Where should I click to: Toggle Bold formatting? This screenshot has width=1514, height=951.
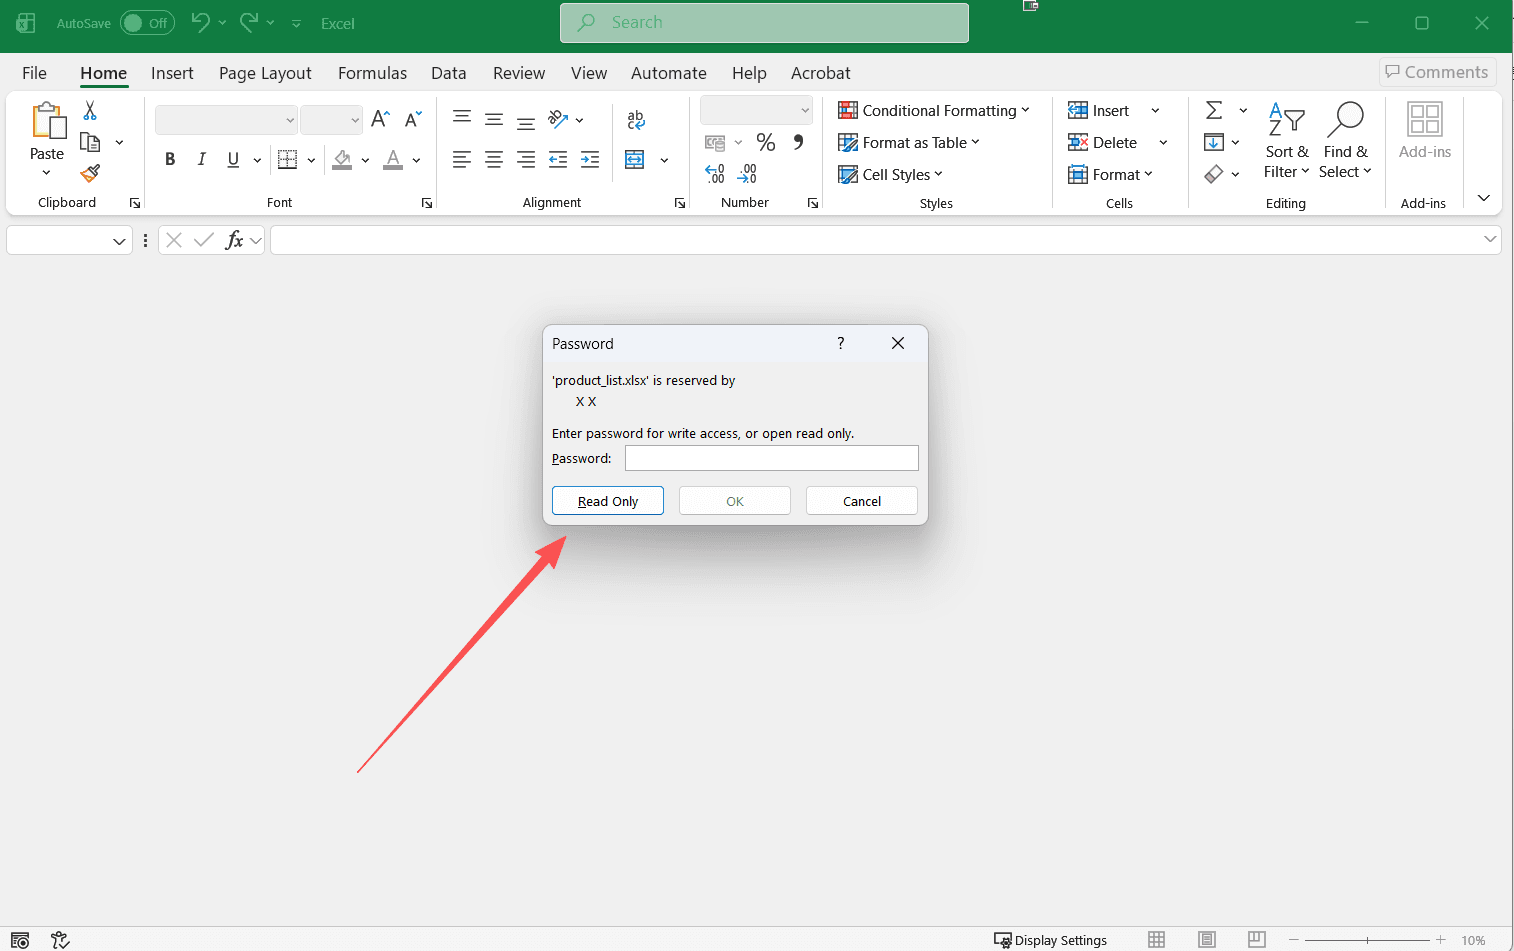(170, 159)
